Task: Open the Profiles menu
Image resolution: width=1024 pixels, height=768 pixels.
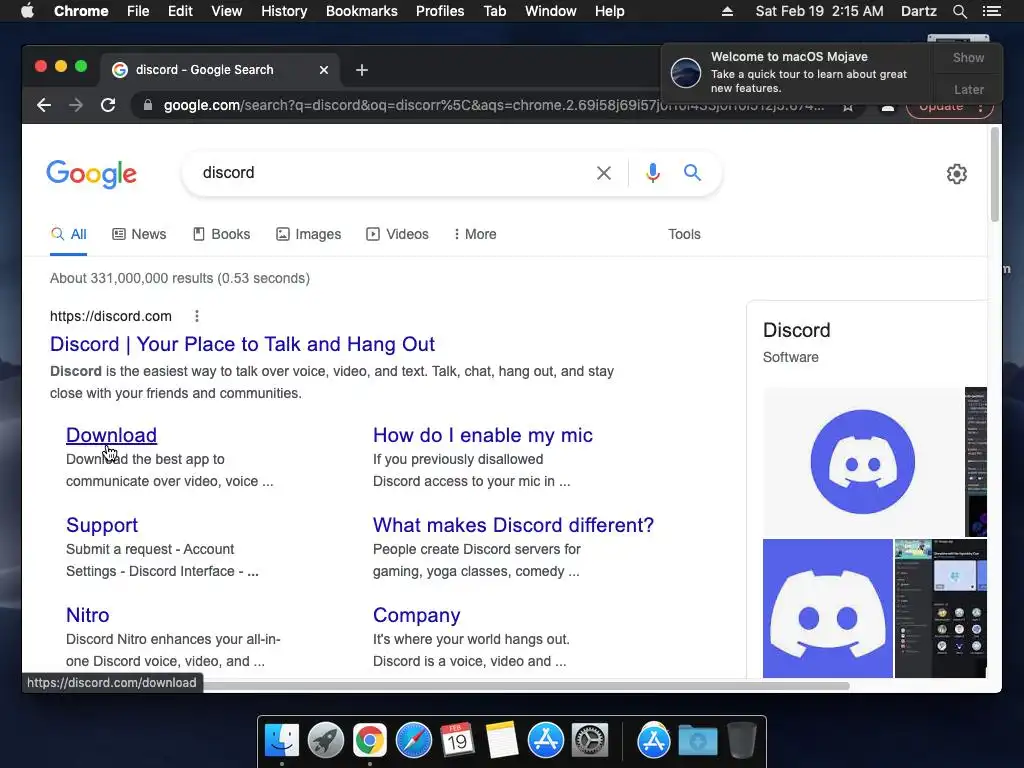Action: 440,11
